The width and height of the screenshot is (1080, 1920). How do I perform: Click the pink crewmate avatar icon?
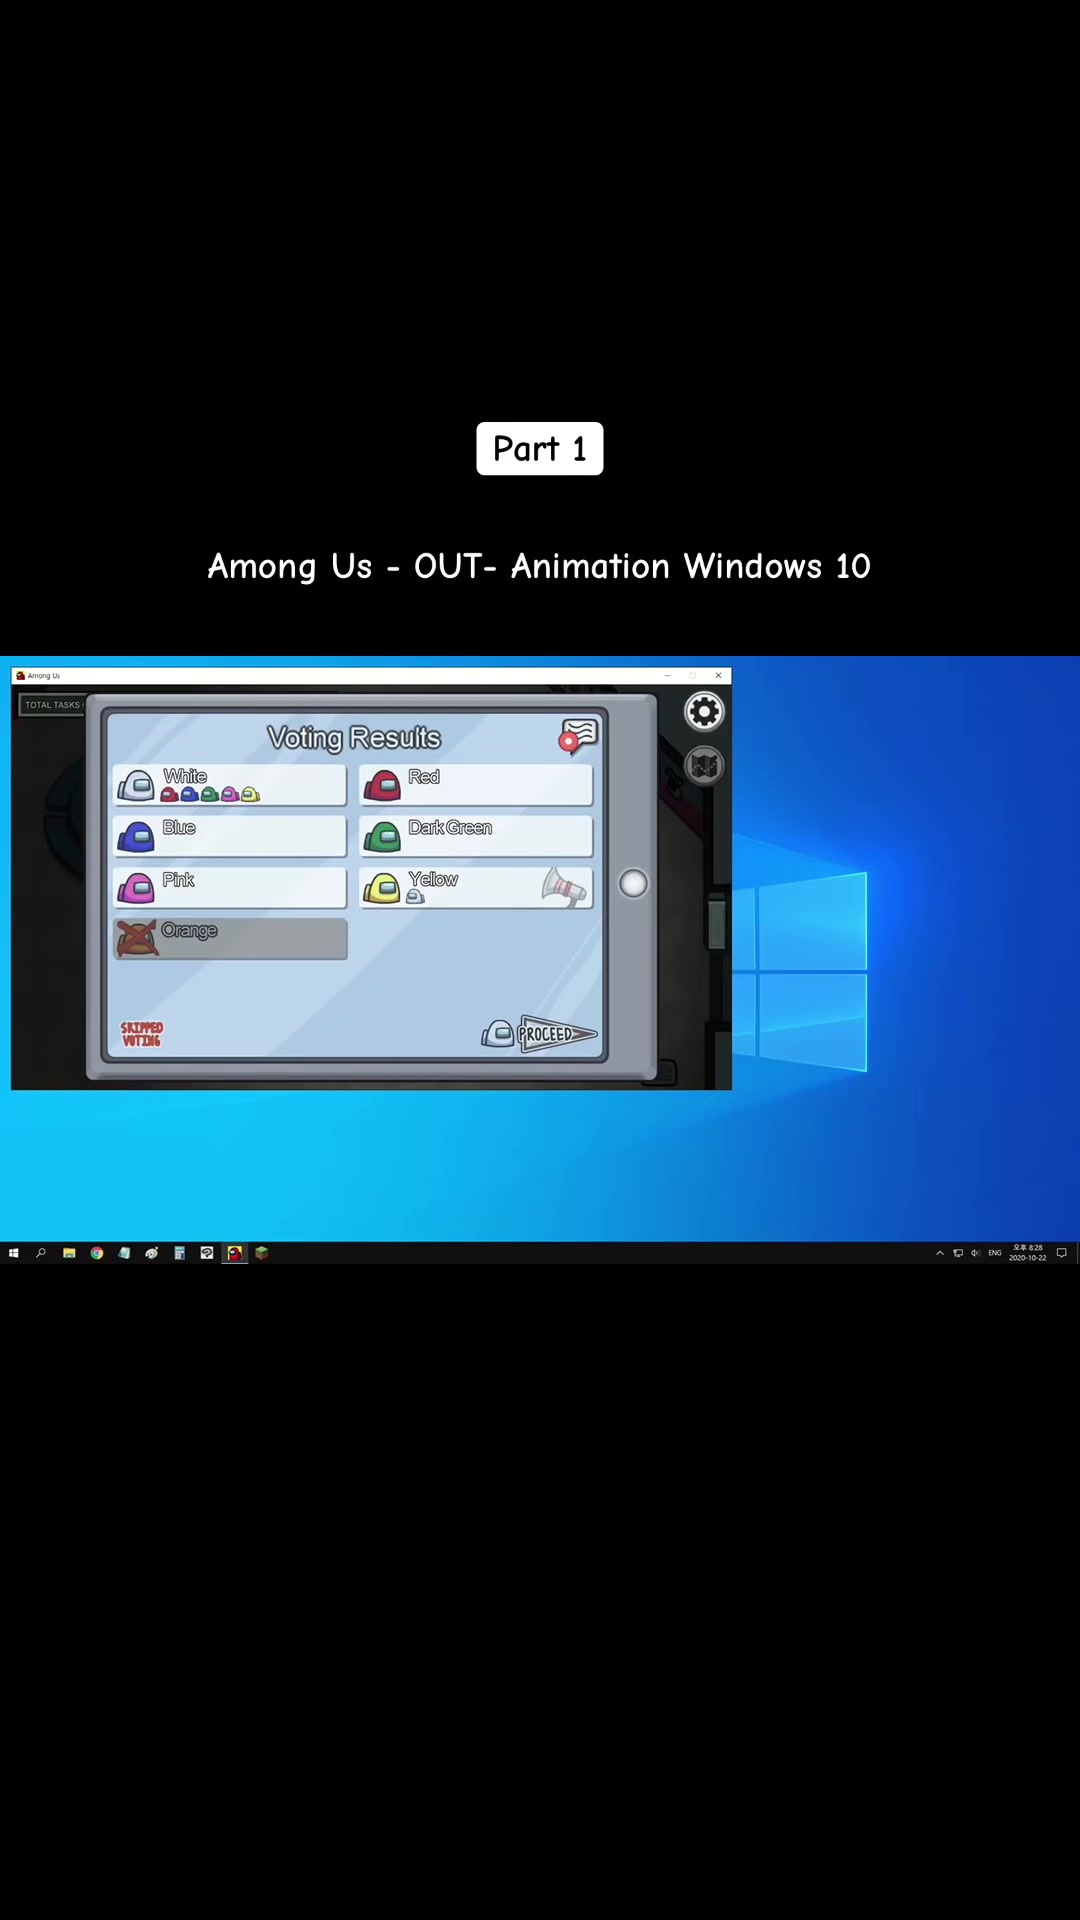click(136, 888)
